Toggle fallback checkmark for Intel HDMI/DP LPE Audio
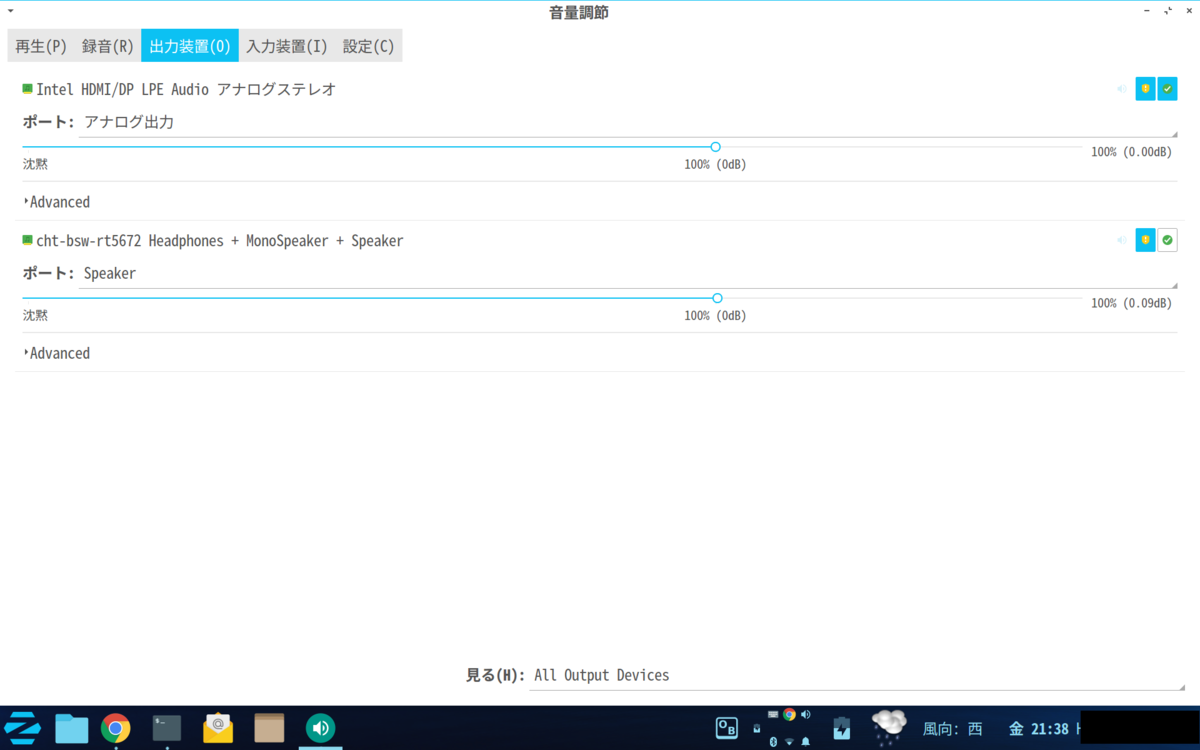The image size is (1200, 750). pos(1167,89)
